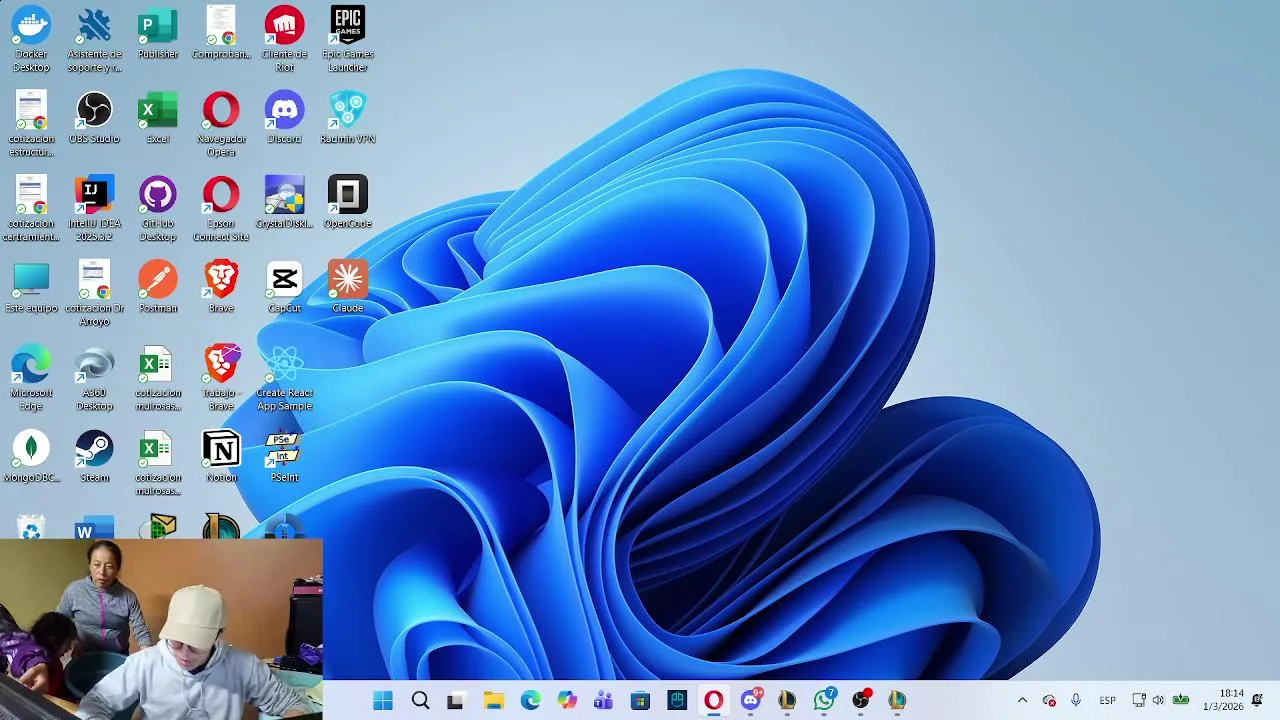Select the Radmin VPN shortcut

point(348,118)
